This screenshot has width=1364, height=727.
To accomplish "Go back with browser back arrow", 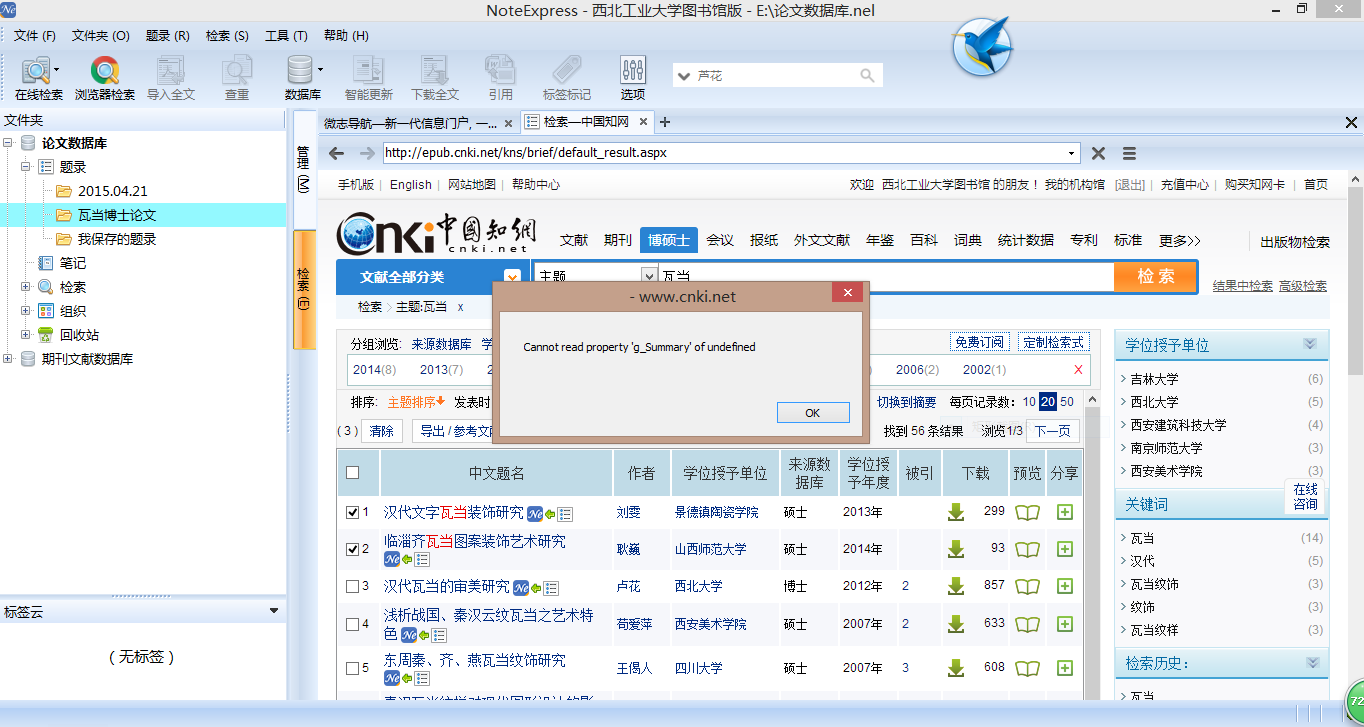I will click(x=337, y=153).
